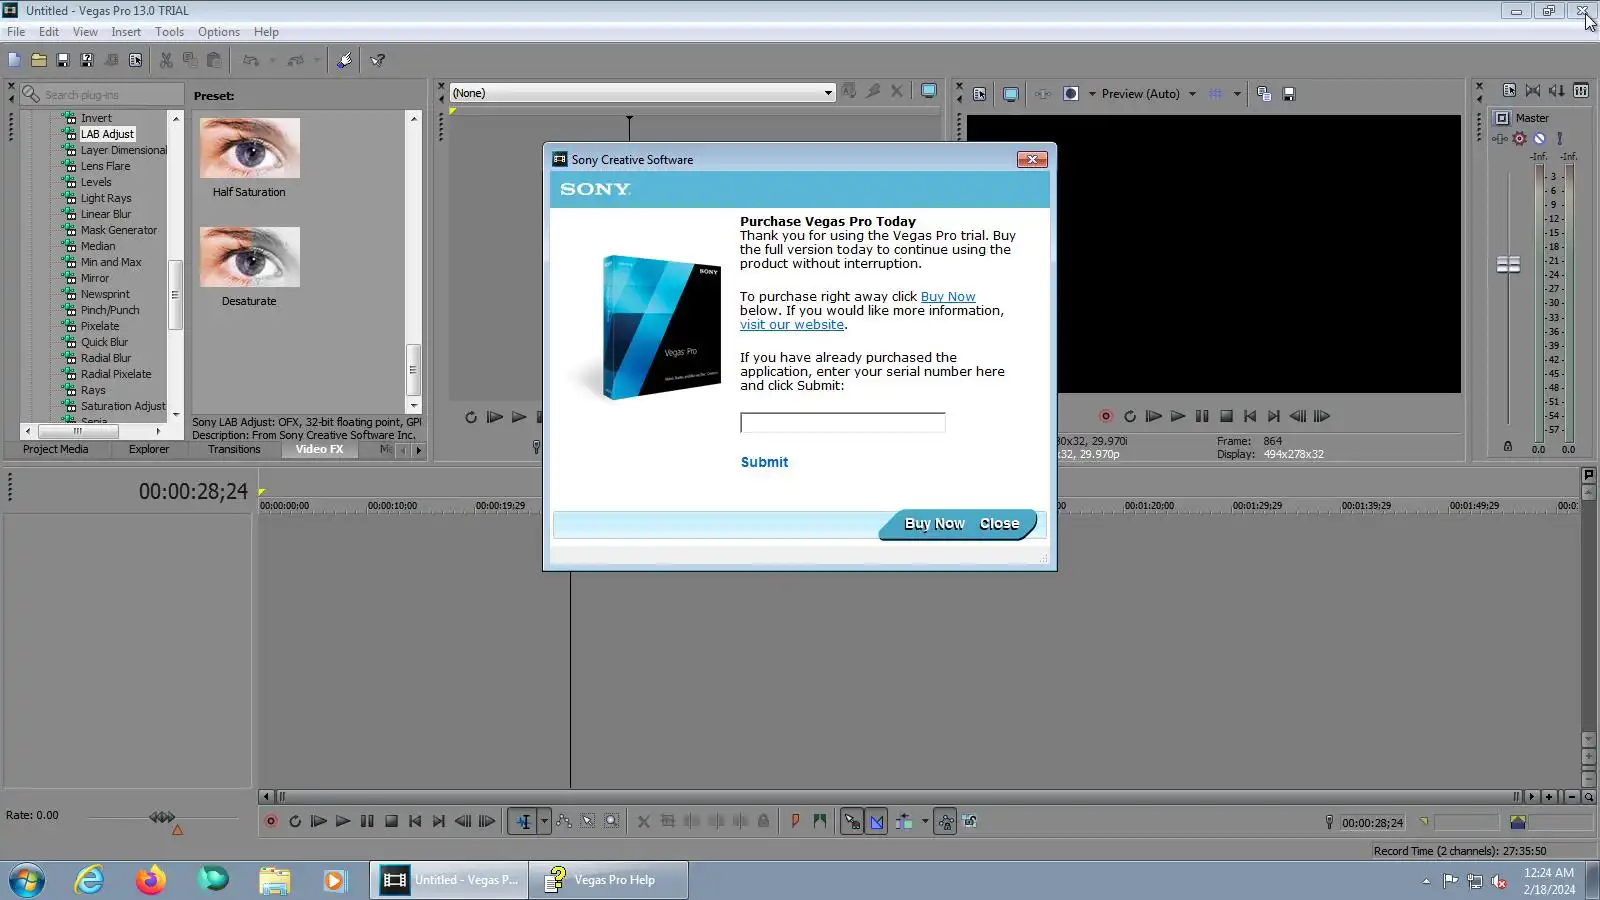This screenshot has width=1600, height=900.
Task: Open the Insert menu
Action: (x=126, y=32)
